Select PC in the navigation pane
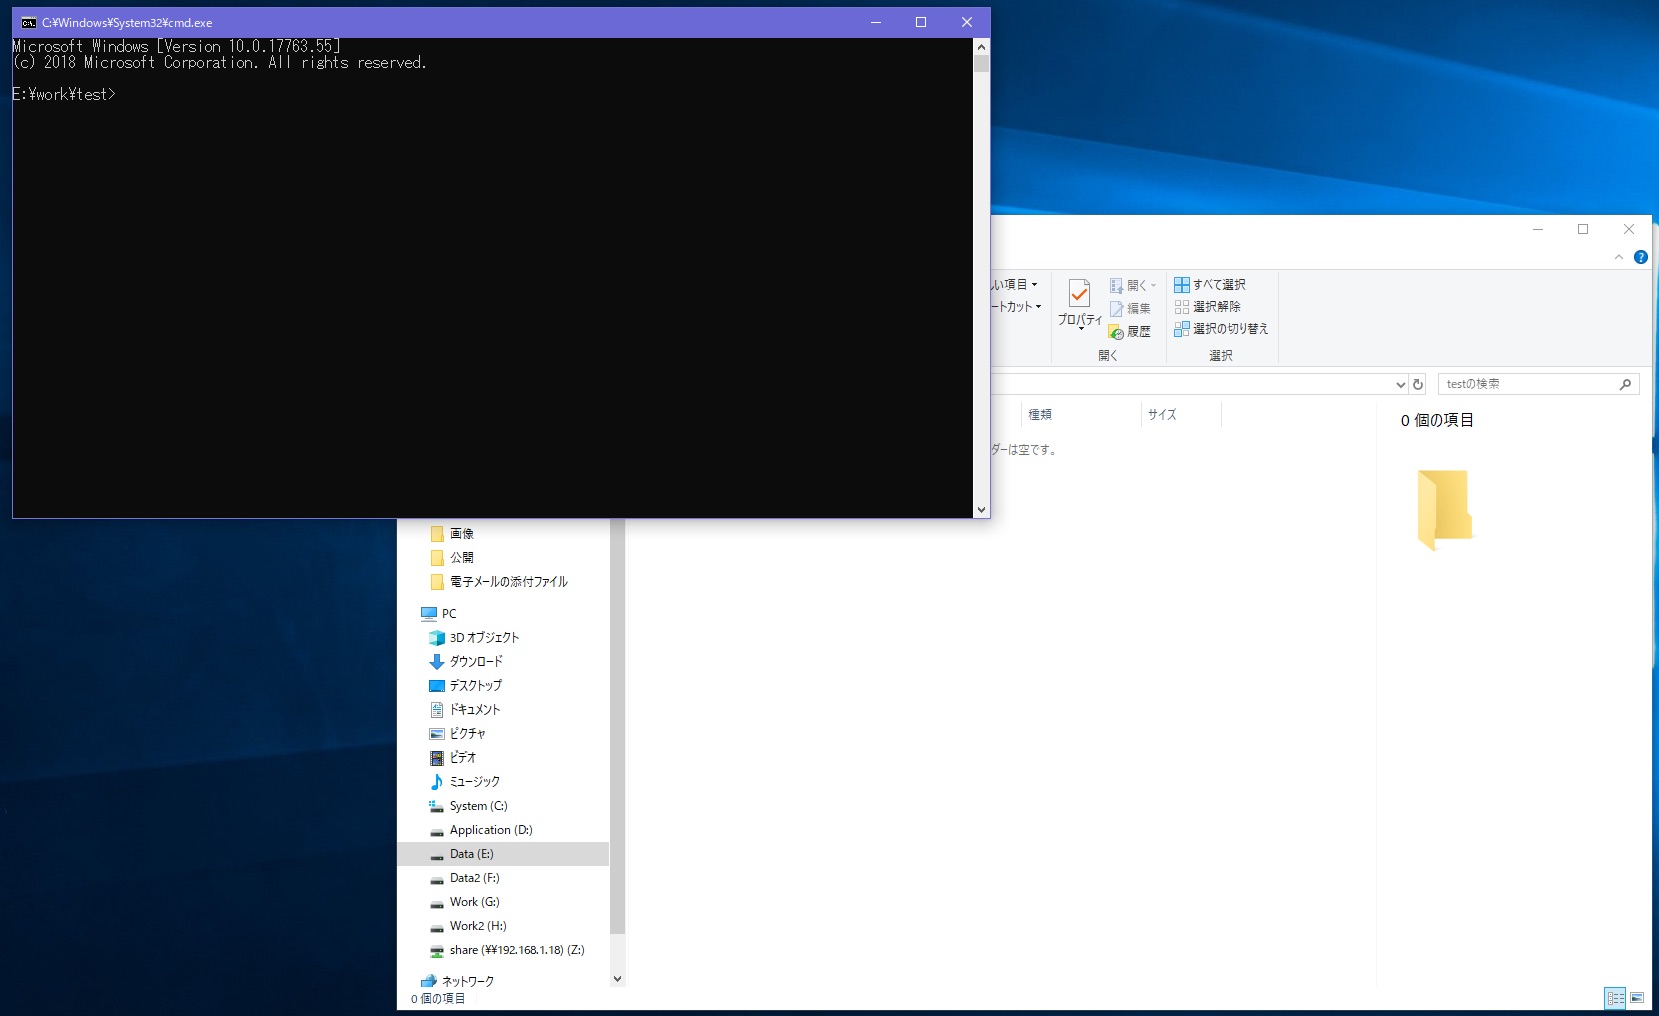 tap(439, 614)
